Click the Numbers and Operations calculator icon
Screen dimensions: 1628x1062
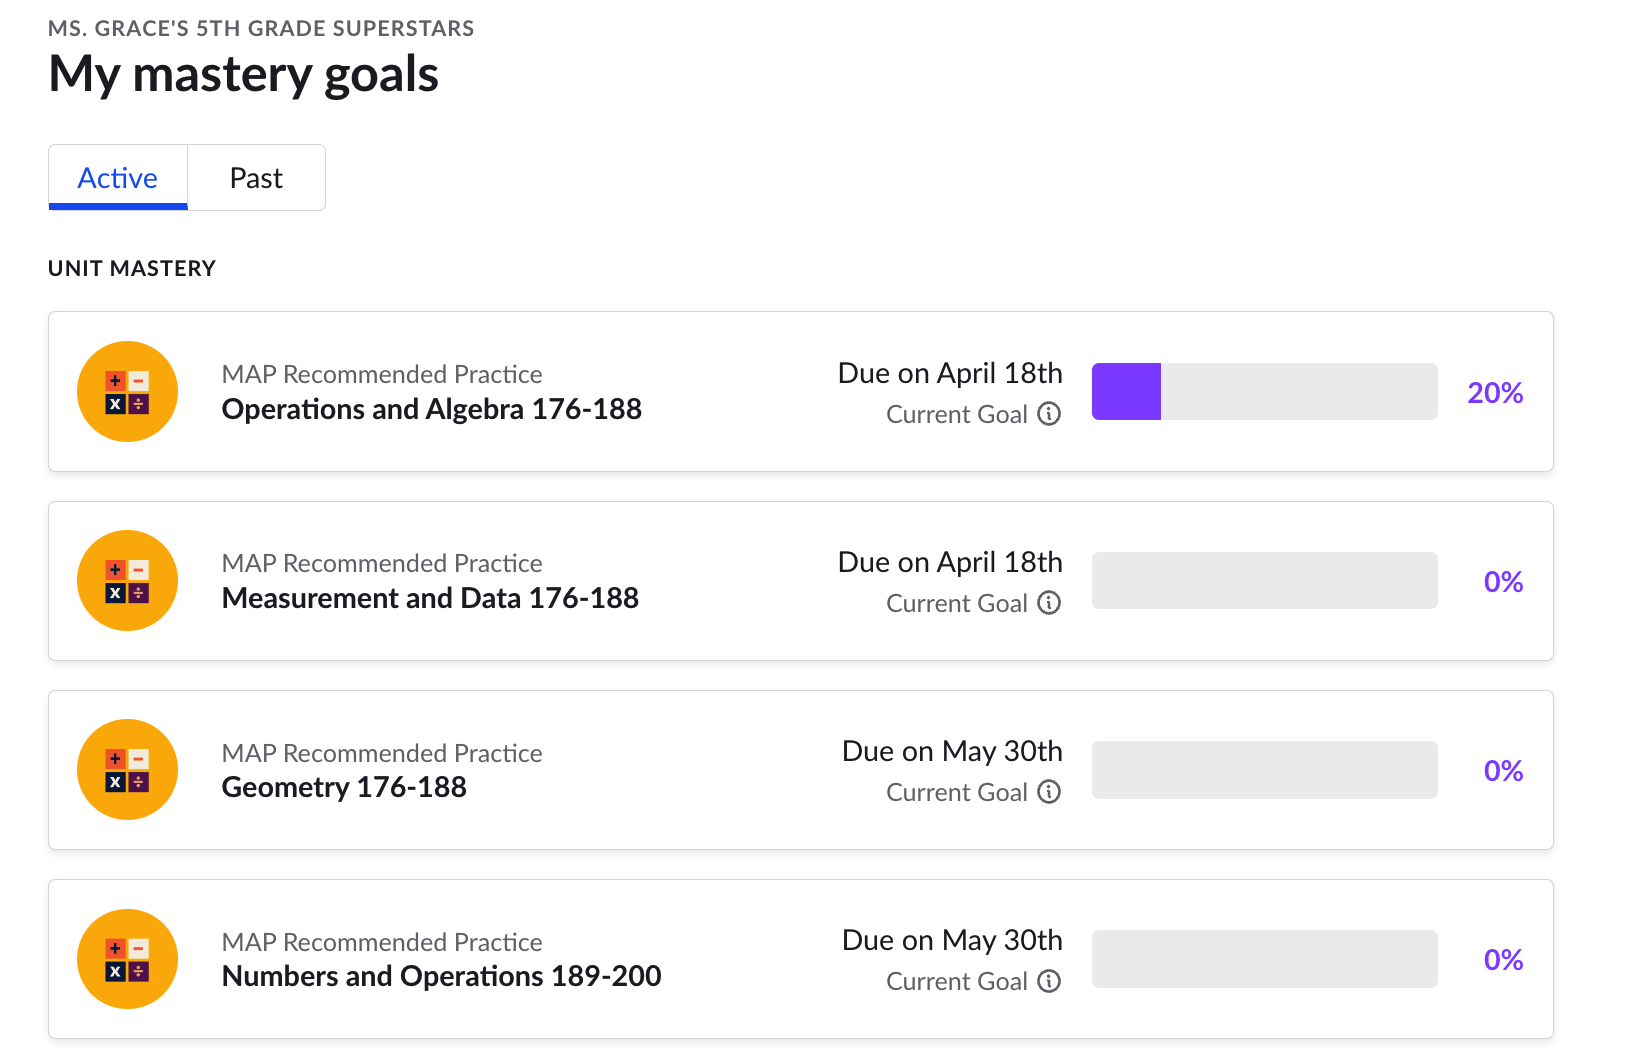click(x=127, y=959)
